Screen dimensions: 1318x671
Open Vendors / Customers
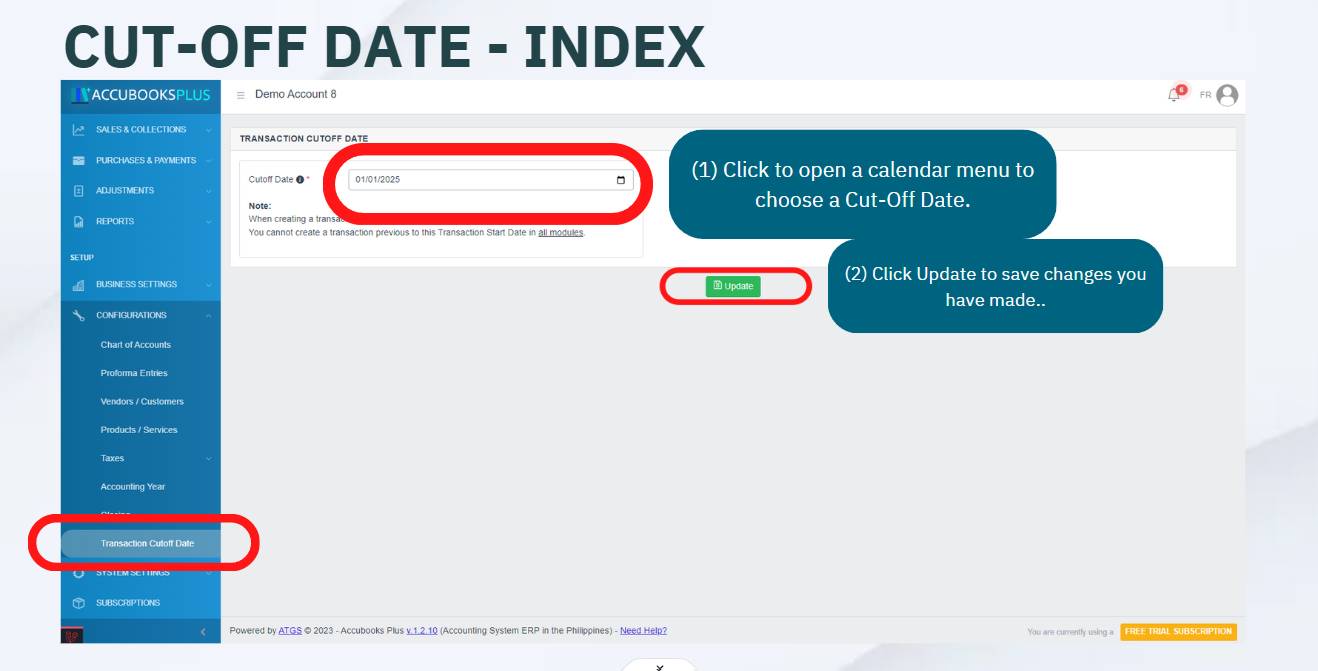point(142,401)
